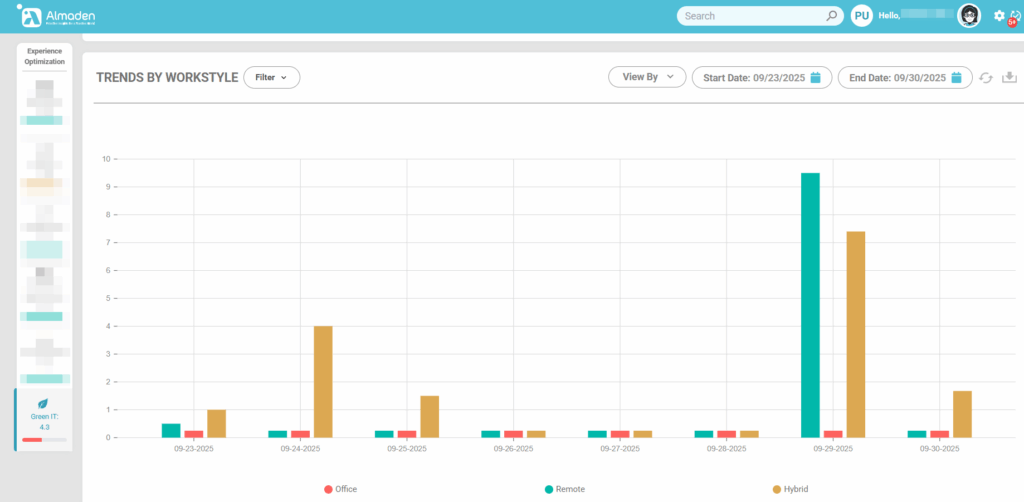
Task: Refresh the trends chart data
Action: 986,78
